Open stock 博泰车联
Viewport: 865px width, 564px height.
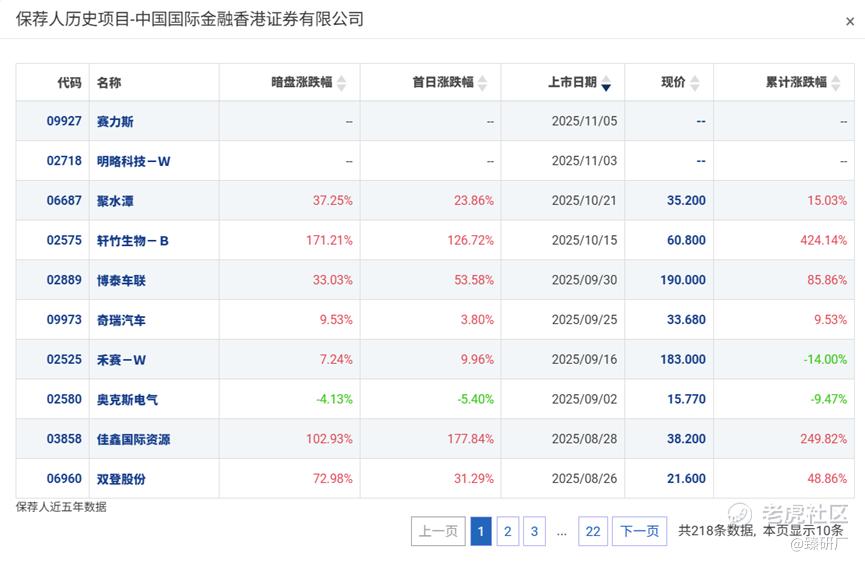pos(121,280)
